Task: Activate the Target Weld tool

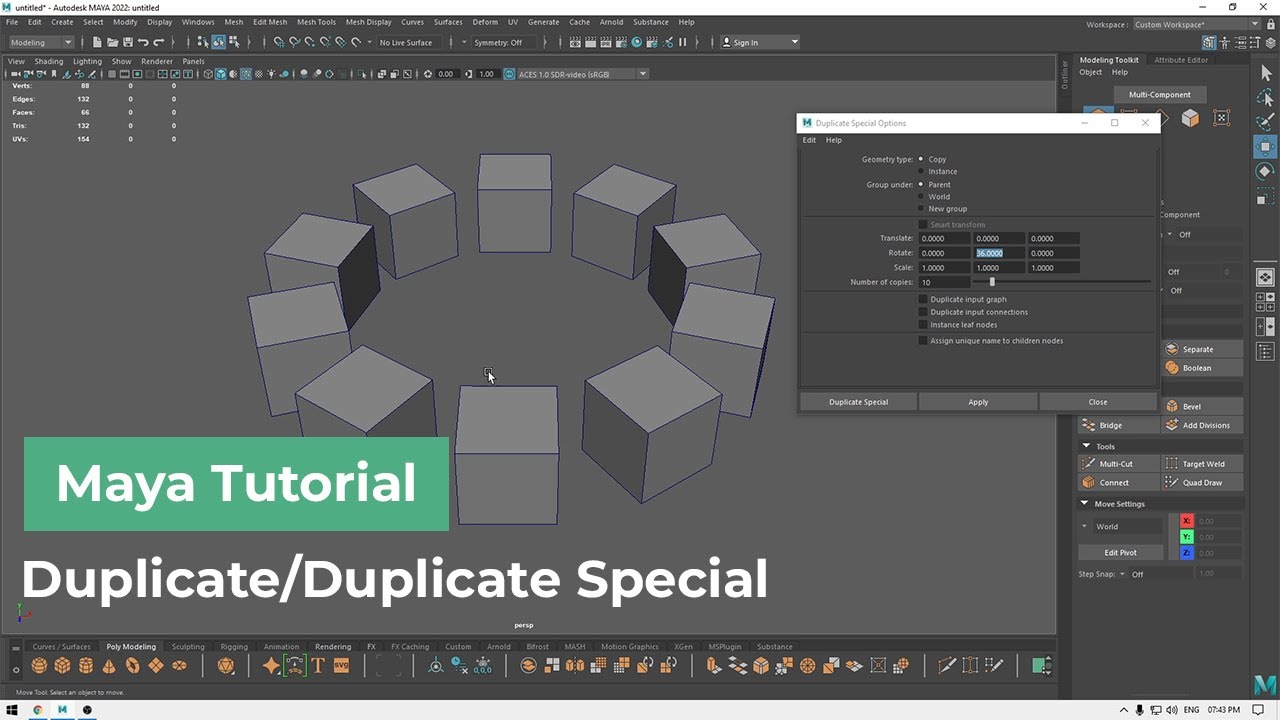Action: 1203,464
